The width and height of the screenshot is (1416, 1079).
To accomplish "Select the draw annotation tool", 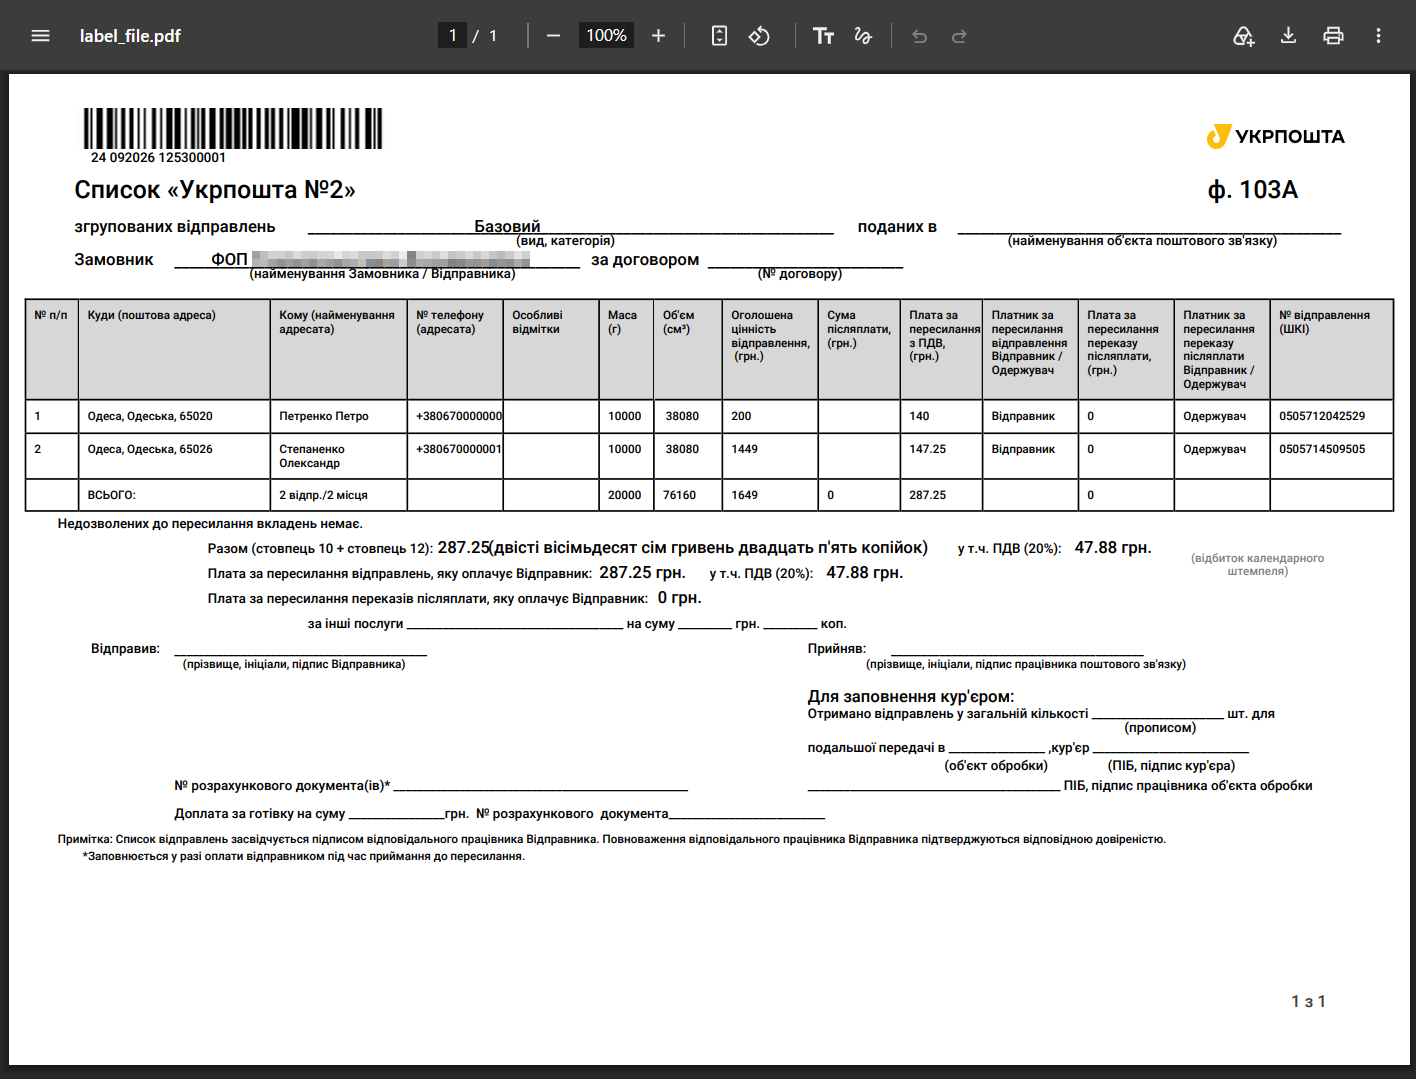I will click(x=863, y=36).
